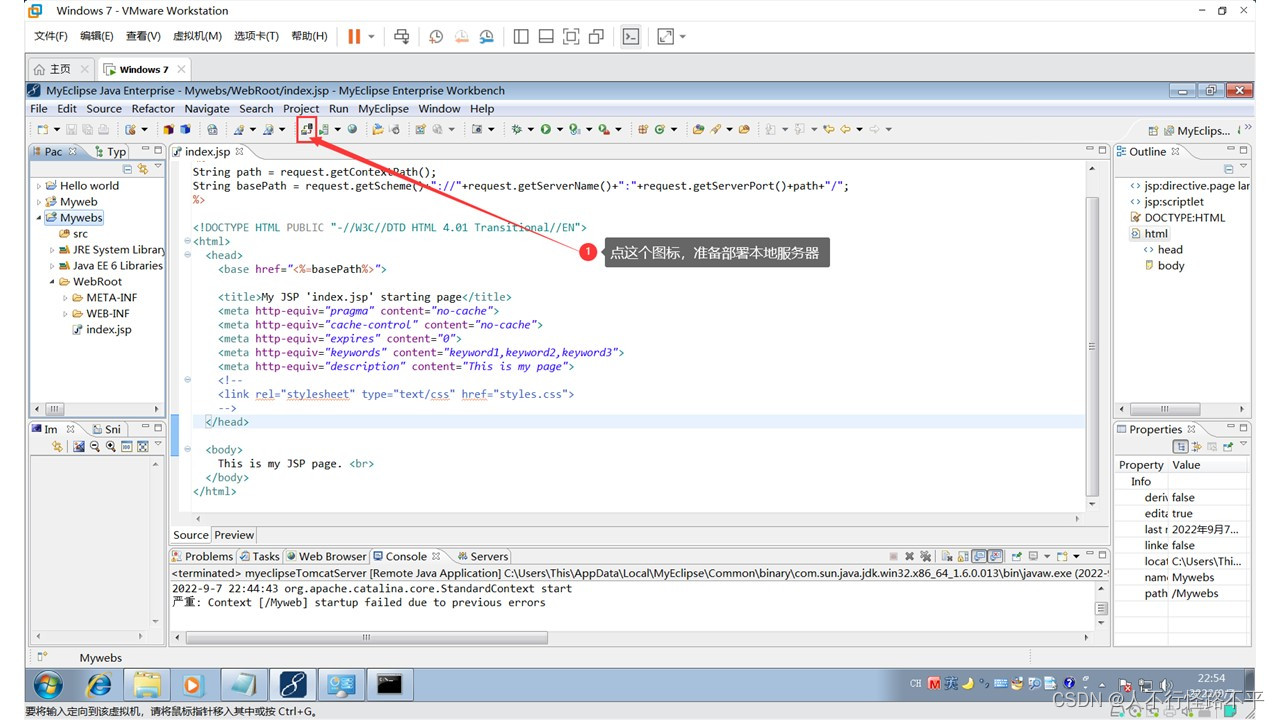Click the MyEclipse 8 taskbar icon
Screen dimensions: 1280x720
pos(293,684)
